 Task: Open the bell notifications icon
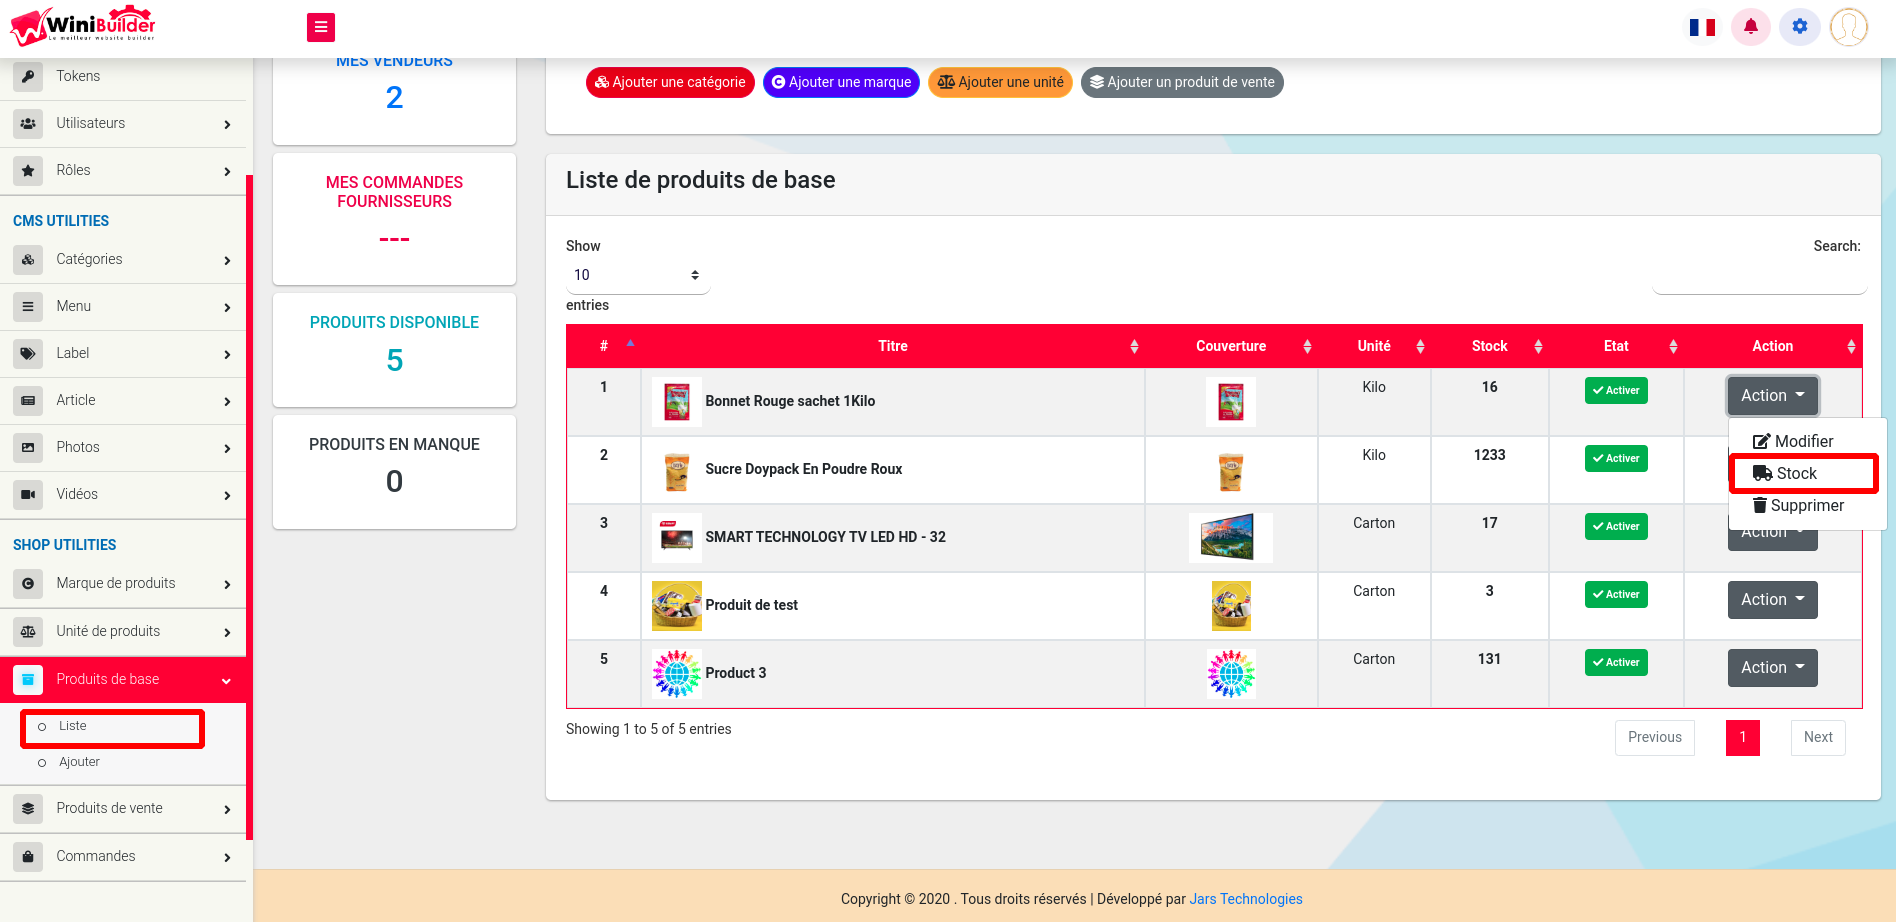point(1751,27)
